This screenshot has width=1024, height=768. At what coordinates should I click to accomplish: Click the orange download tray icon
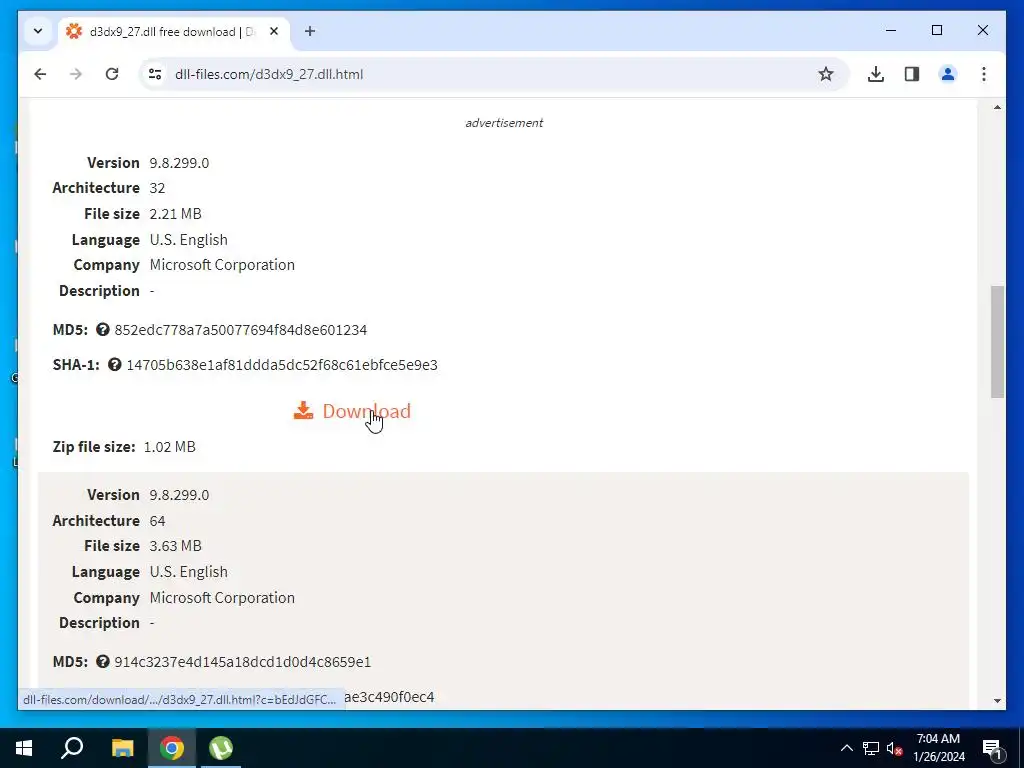(303, 410)
